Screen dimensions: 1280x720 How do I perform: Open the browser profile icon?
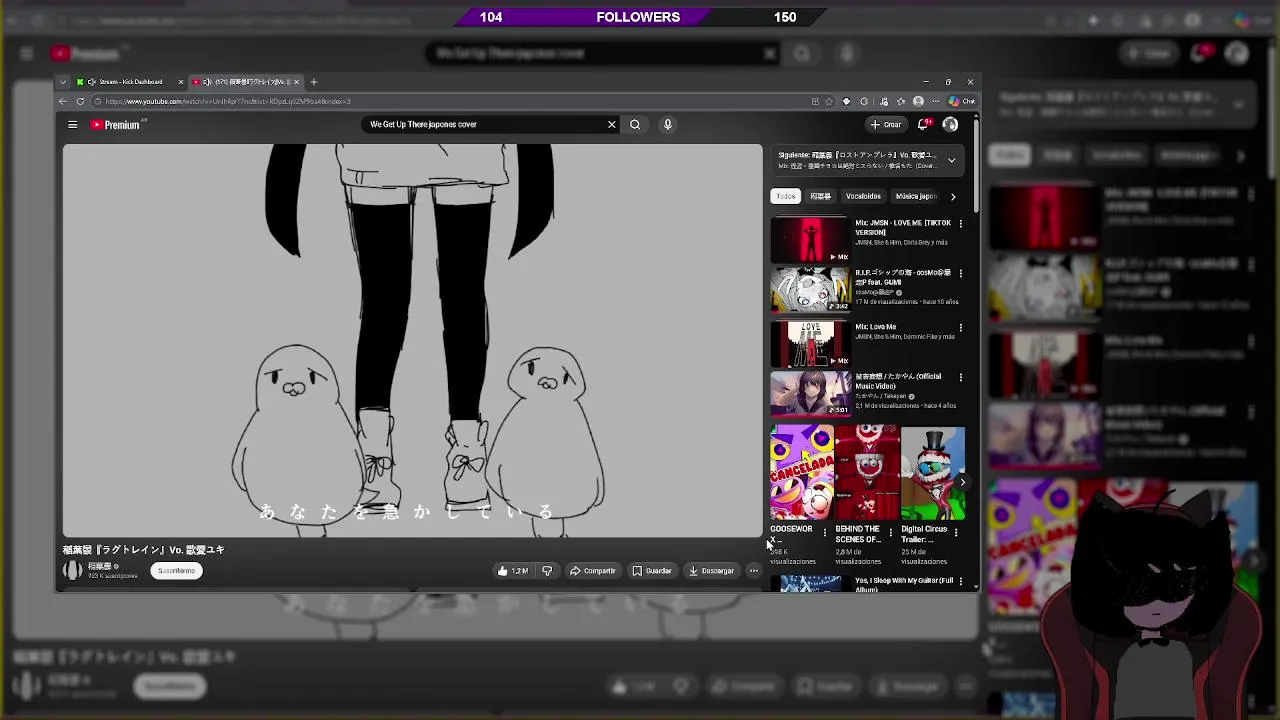(918, 101)
